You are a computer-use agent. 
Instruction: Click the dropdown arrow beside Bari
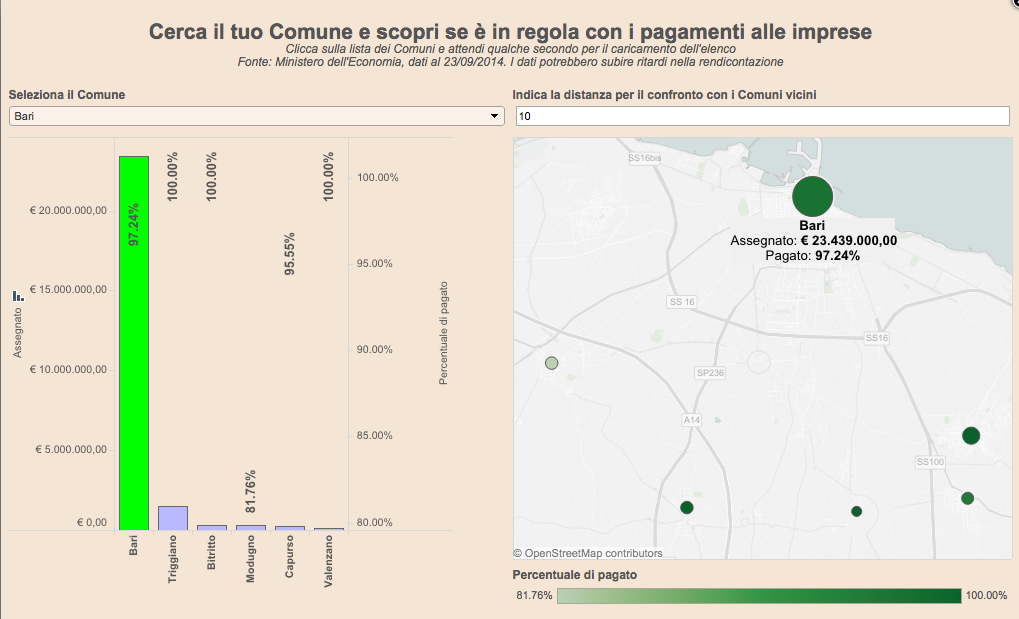[494, 117]
